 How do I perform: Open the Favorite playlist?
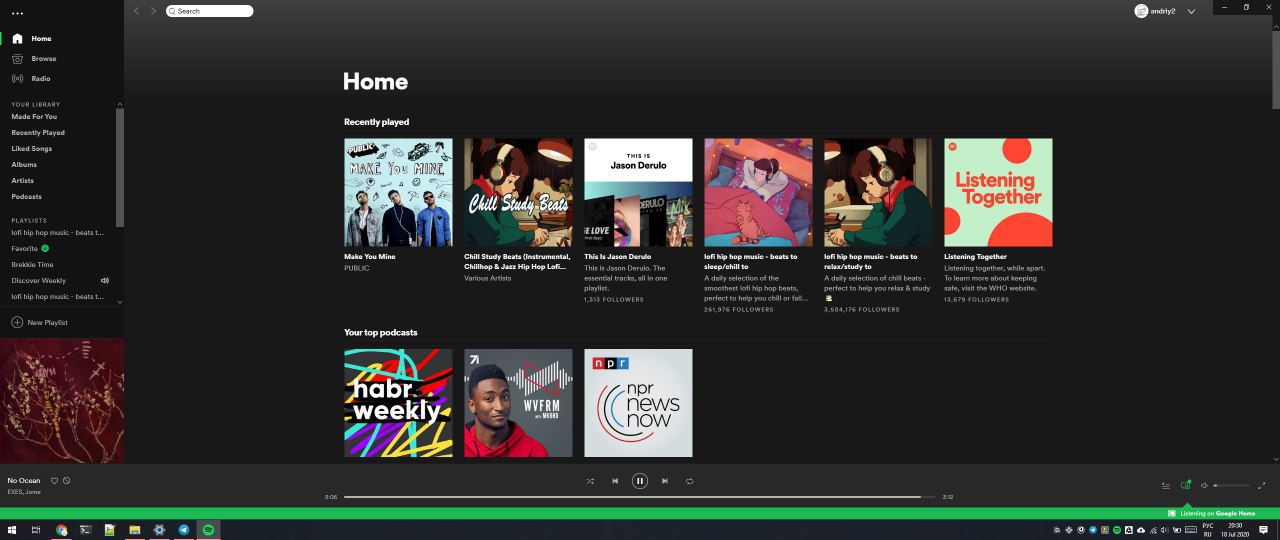[x=25, y=249]
